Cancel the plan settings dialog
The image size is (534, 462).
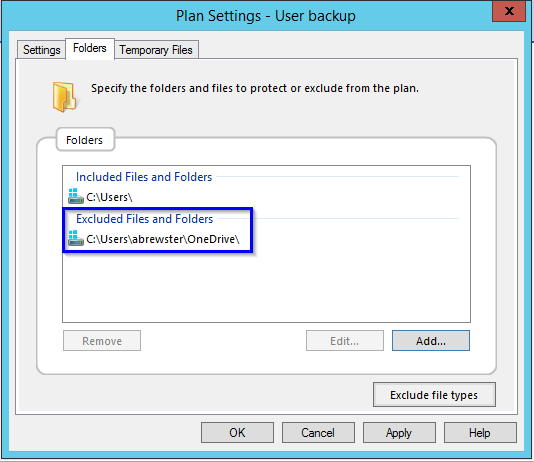[x=318, y=432]
